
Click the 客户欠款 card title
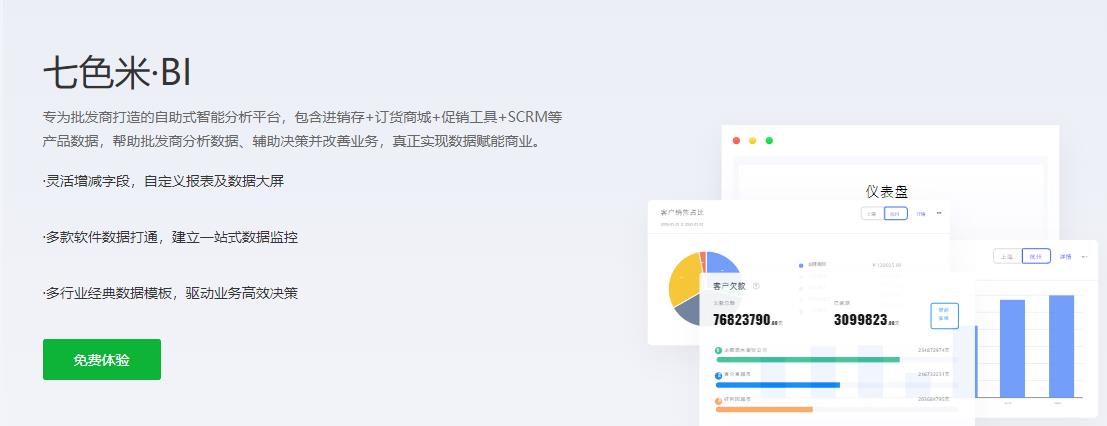730,286
